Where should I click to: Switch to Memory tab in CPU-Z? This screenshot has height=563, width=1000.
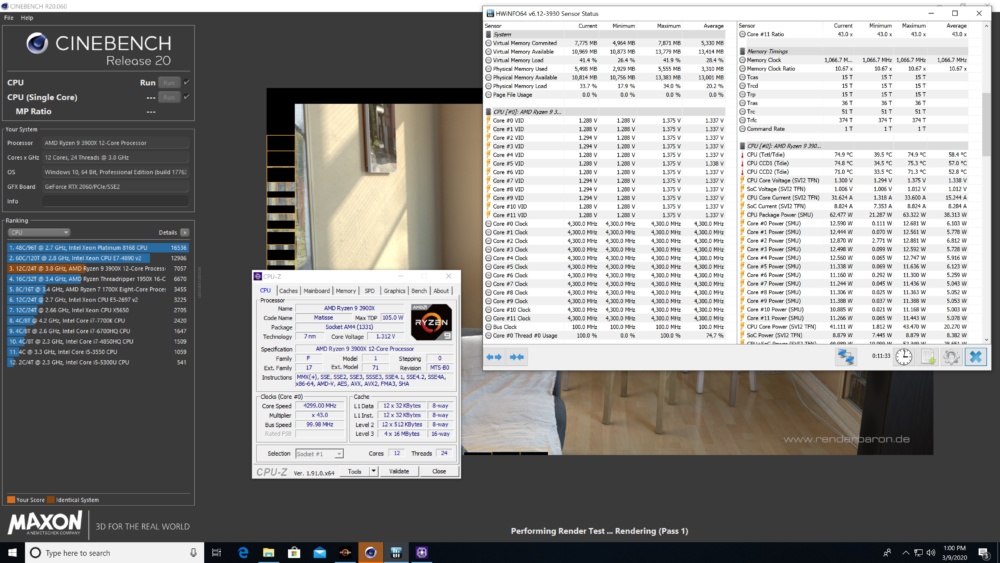pos(346,291)
